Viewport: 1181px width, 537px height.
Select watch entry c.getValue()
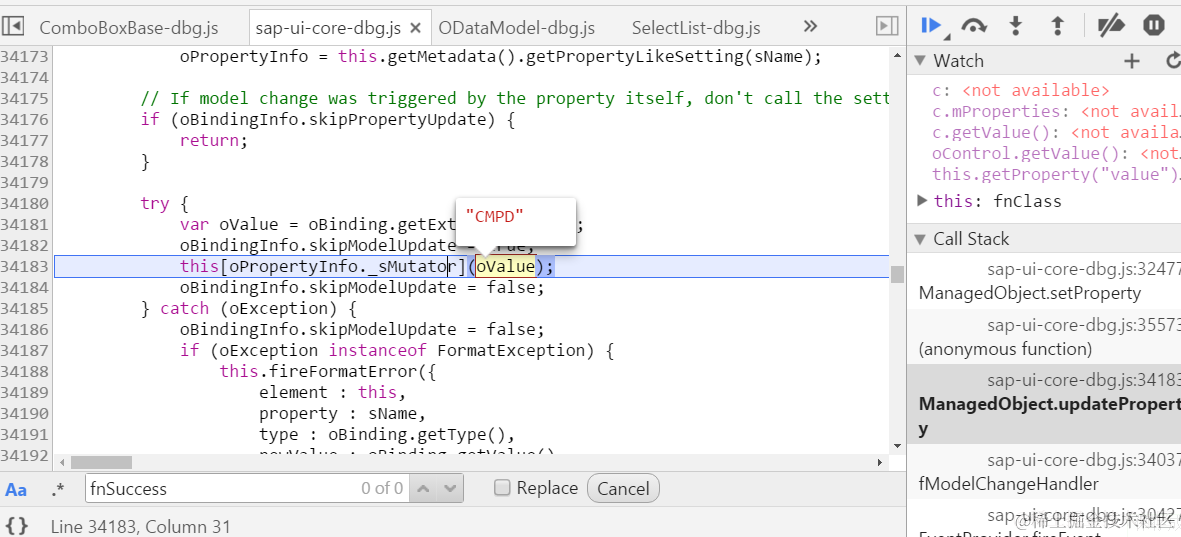[1056, 133]
